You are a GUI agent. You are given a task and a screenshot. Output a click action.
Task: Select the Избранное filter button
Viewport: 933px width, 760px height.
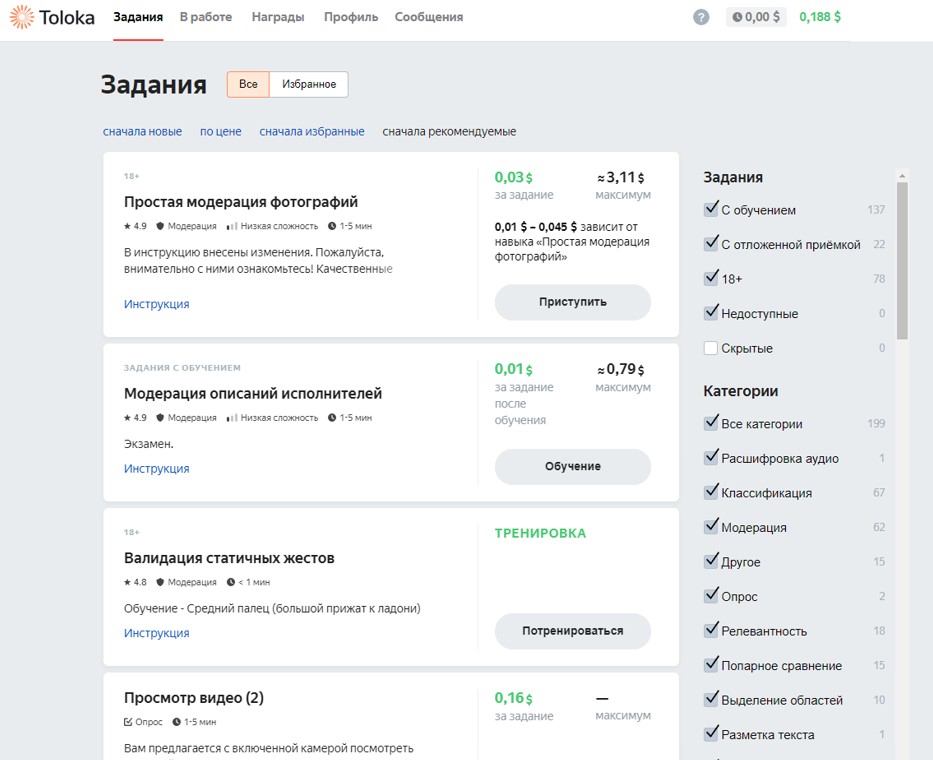coord(309,85)
